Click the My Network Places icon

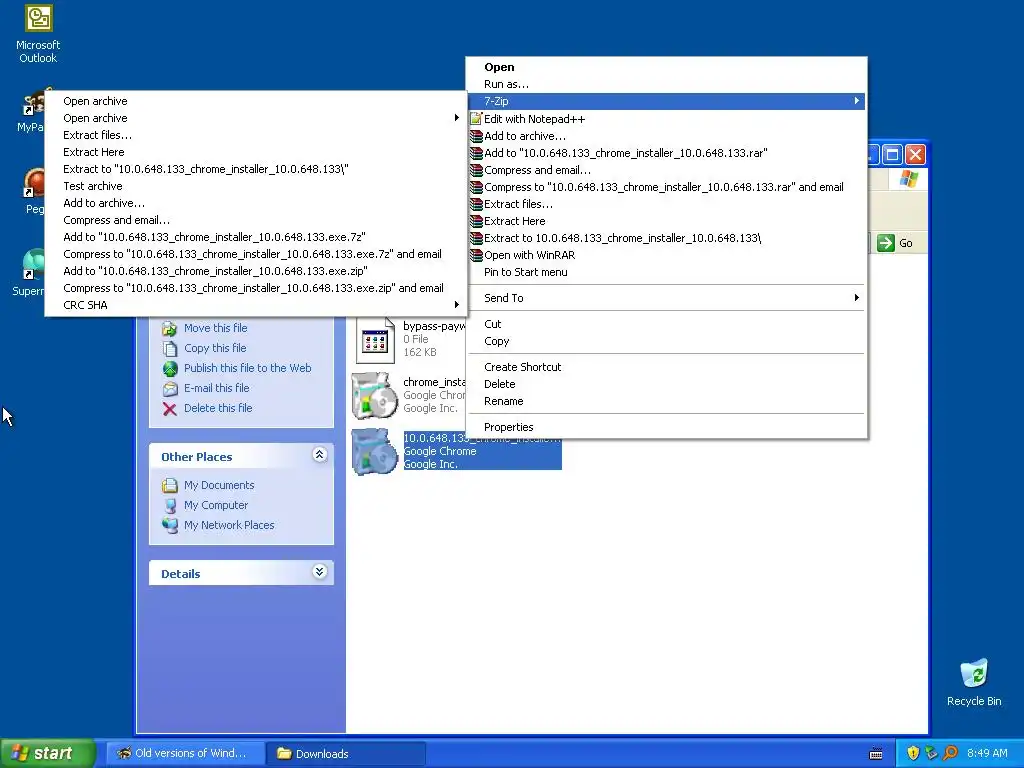pos(170,525)
